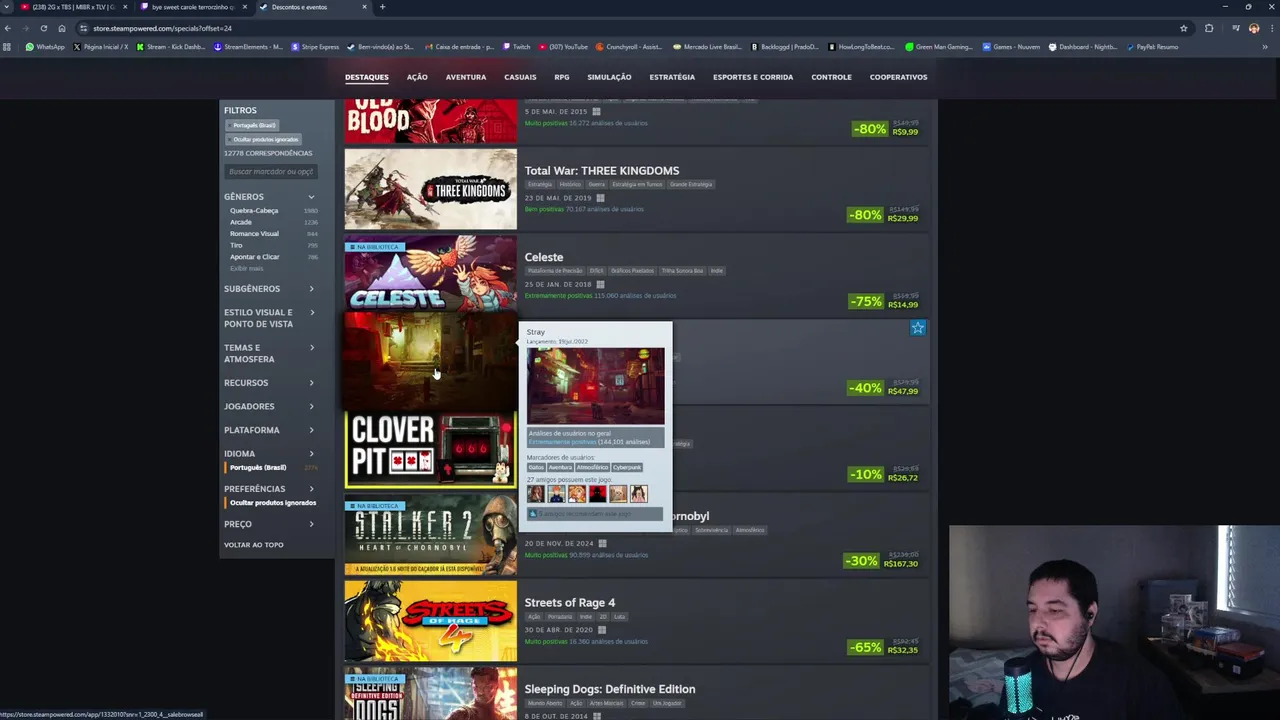
Task: Click the Clover Pit game capsule image
Action: [431, 448]
